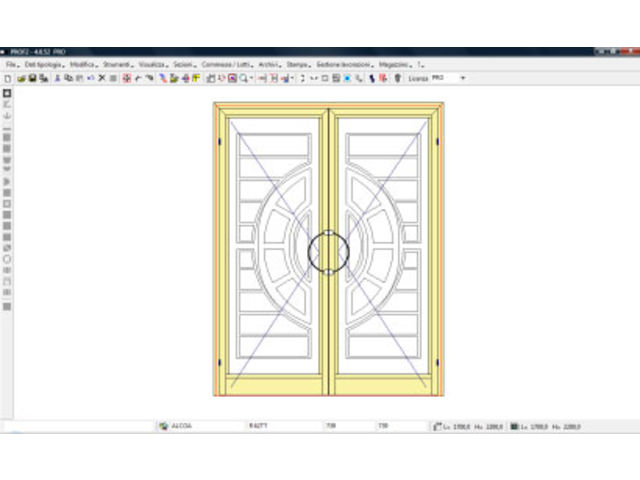The image size is (640, 480).
Task: Click the top-left blue hinge on door frame
Action: tap(220, 141)
